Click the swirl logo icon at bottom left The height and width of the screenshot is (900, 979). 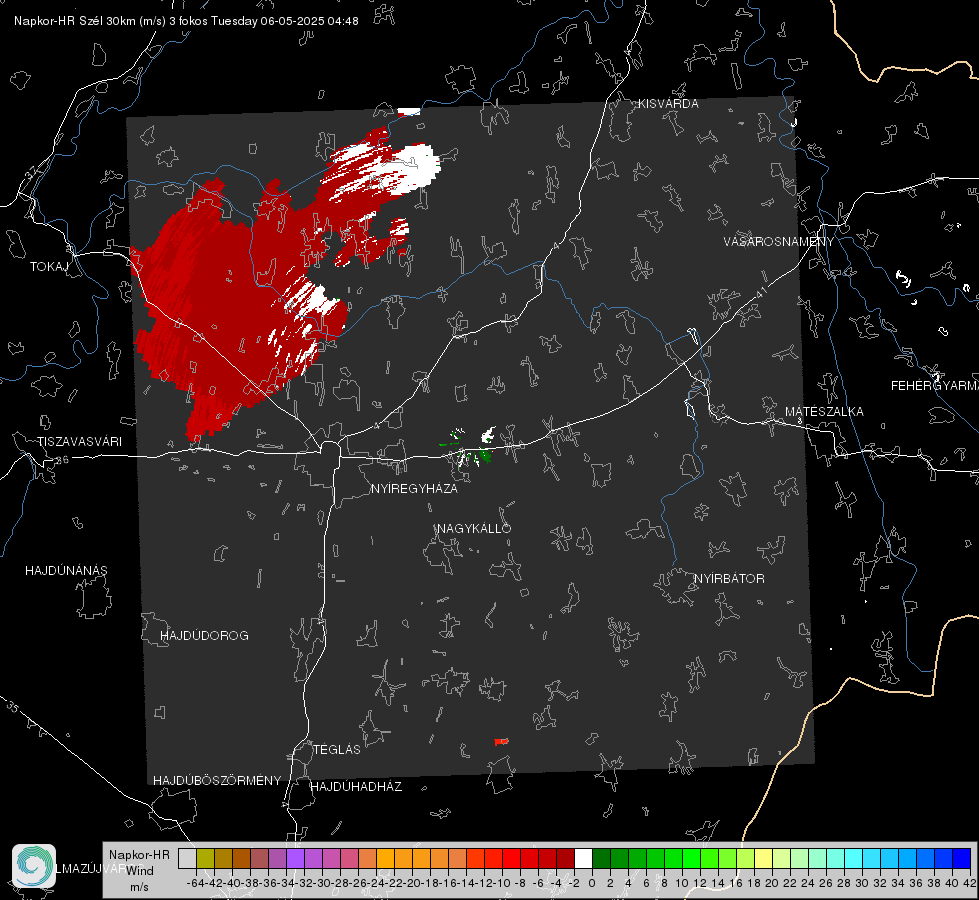(34, 866)
